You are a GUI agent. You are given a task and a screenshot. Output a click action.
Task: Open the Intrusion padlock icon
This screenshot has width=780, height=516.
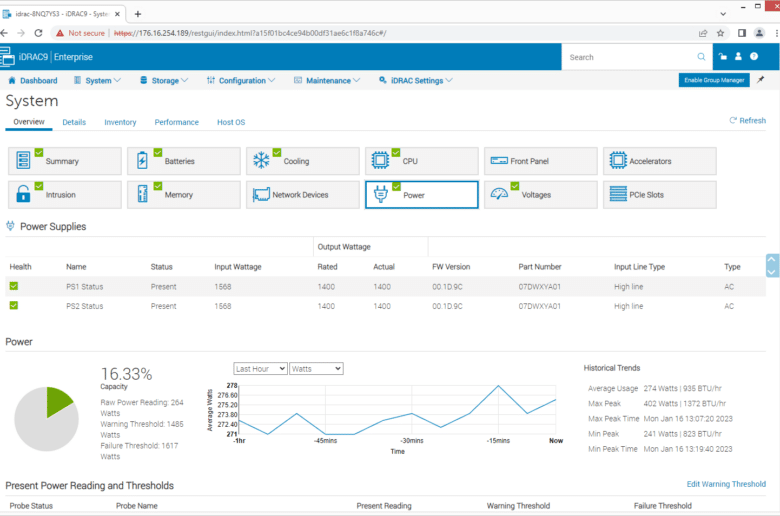tap(23, 194)
